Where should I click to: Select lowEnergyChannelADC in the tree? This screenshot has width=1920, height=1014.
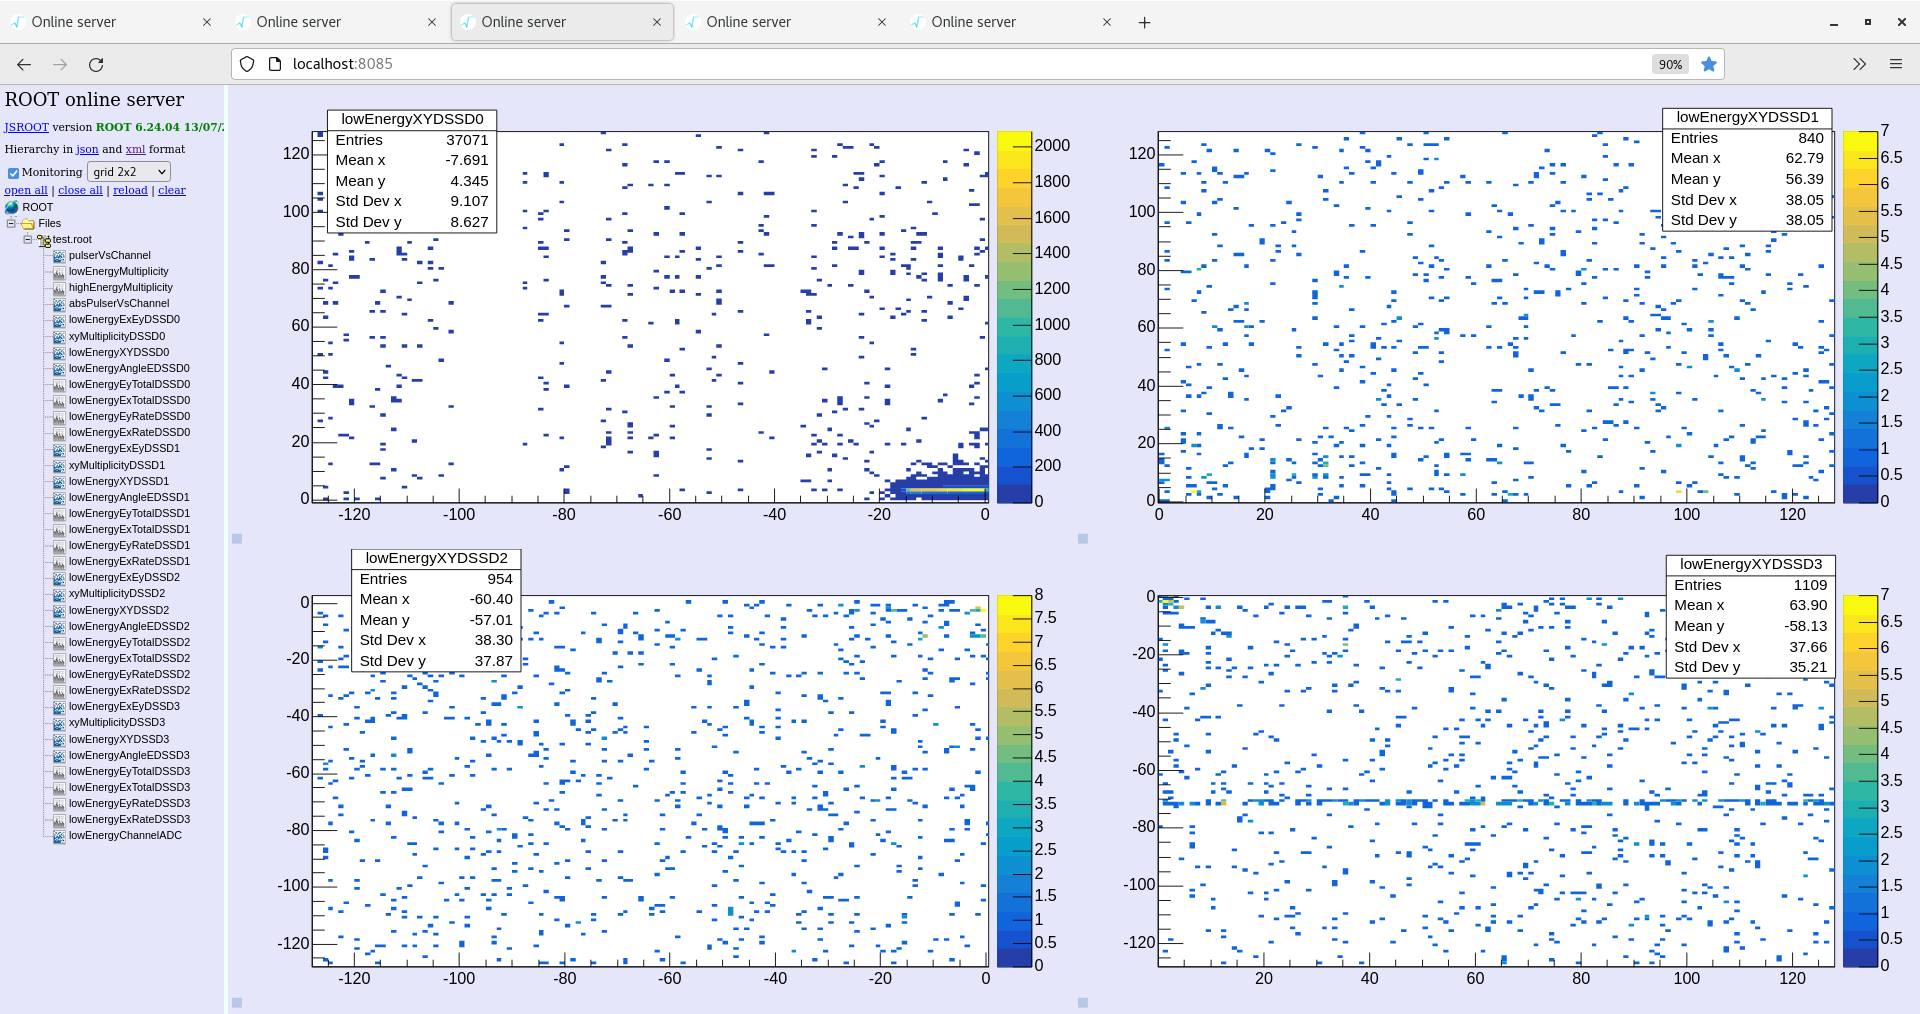click(125, 836)
